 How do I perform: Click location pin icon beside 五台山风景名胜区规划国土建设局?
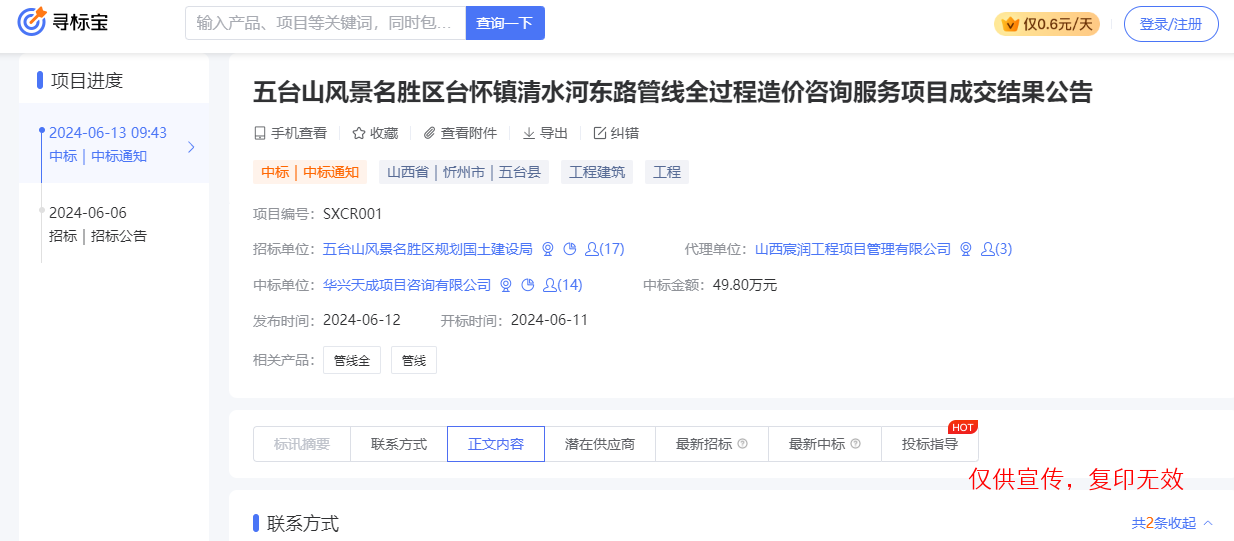[x=547, y=249]
